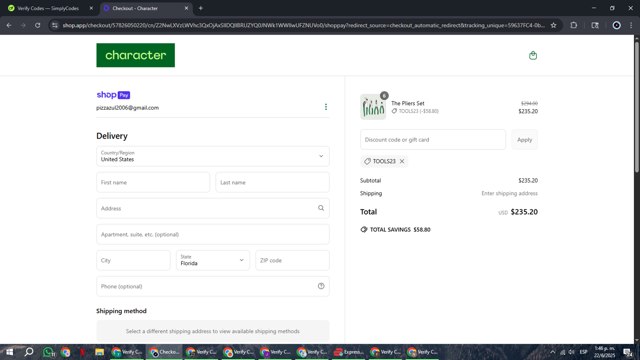Open a new browser tab
640x360 pixels.
pos(200,8)
